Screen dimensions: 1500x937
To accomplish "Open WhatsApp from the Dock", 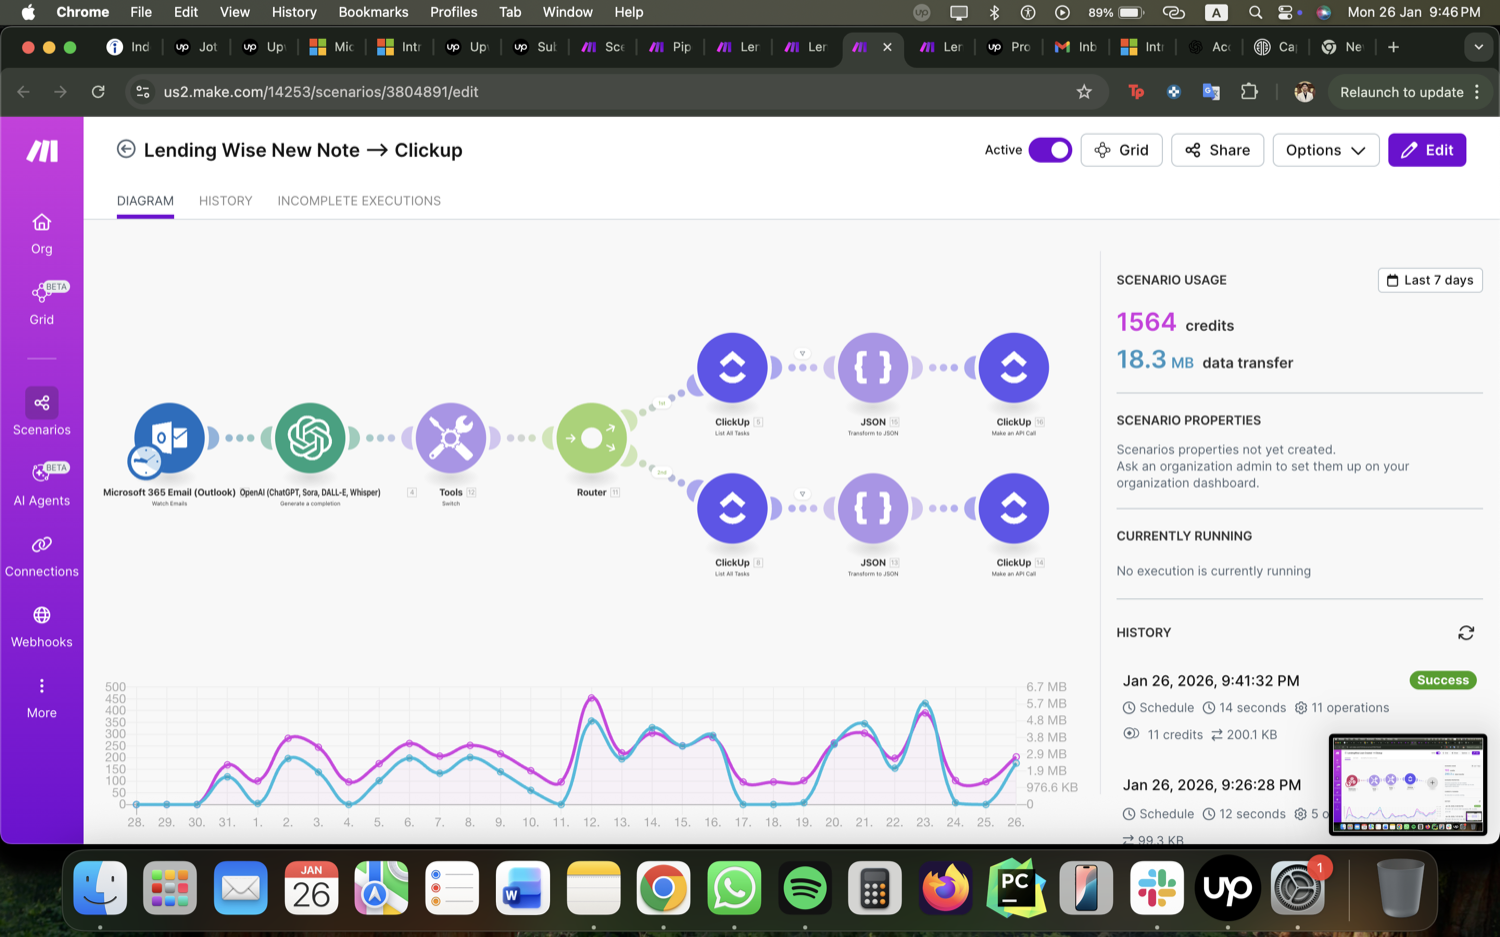I will pos(734,888).
